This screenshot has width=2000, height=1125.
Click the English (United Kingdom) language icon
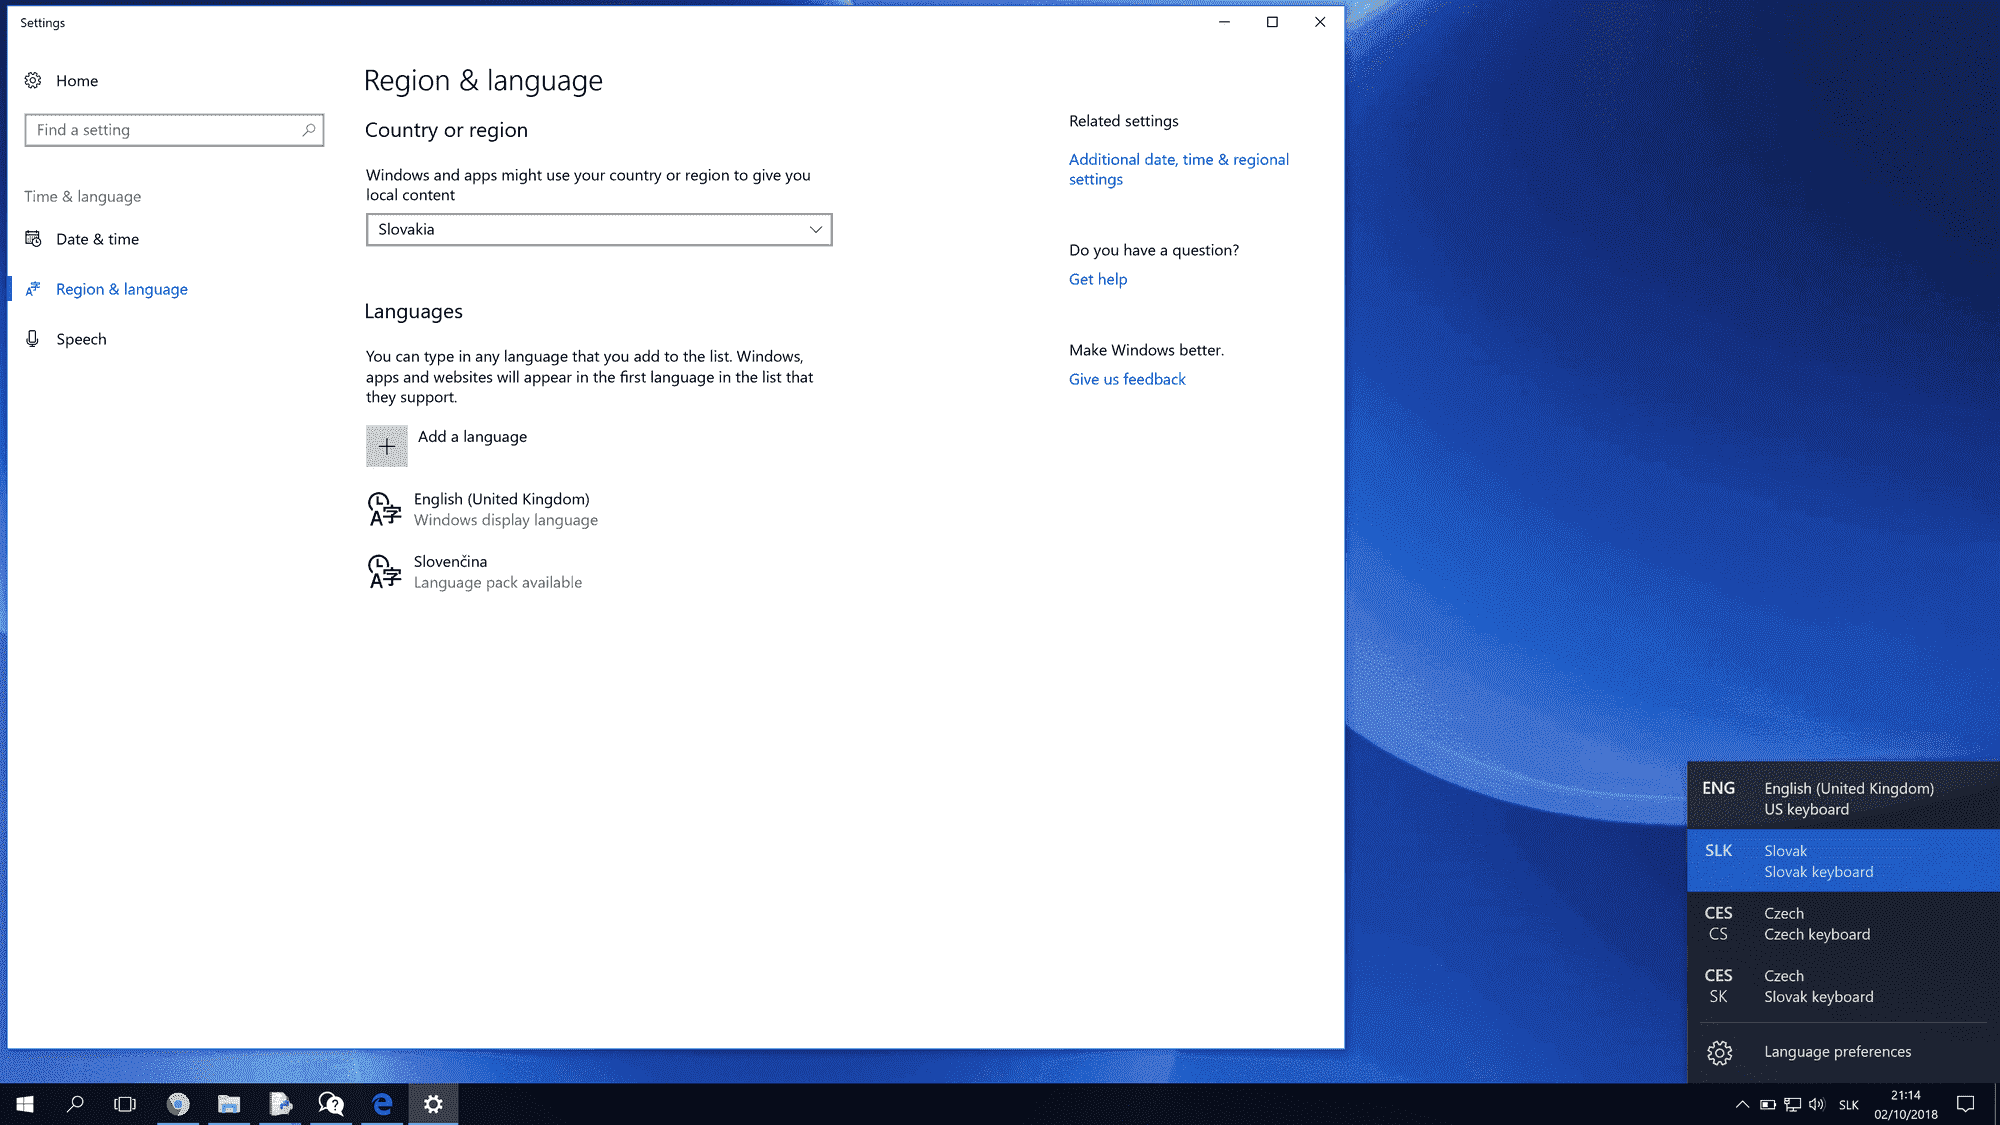tap(384, 509)
